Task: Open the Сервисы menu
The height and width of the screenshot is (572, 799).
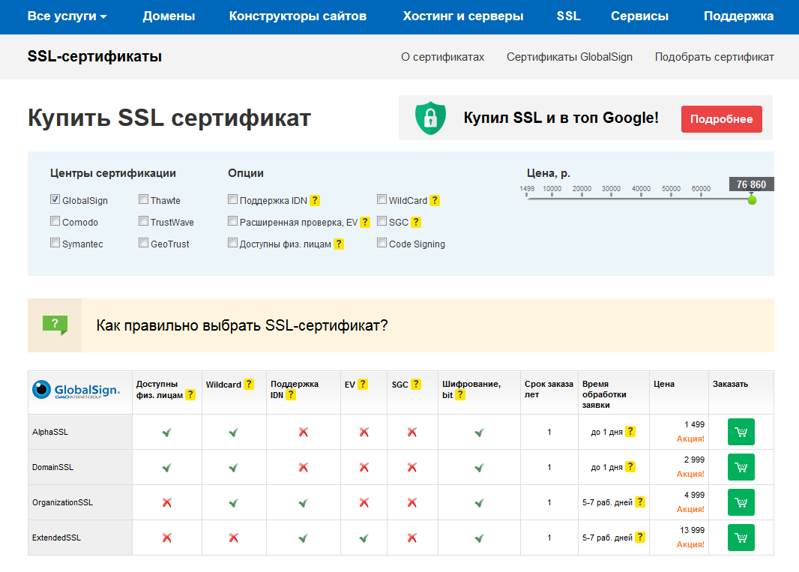Action: (x=640, y=16)
